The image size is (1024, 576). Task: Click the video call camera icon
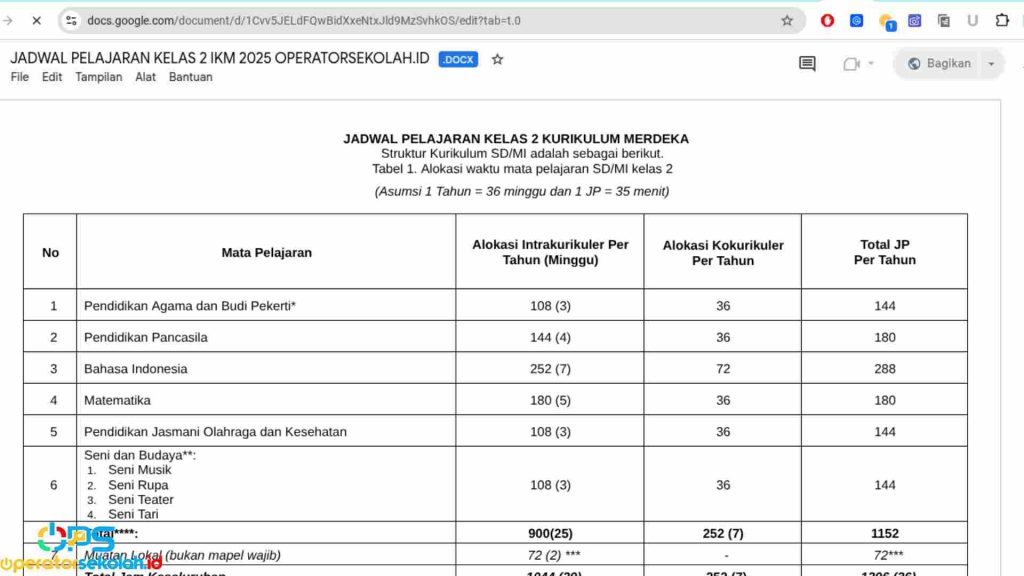click(x=852, y=63)
